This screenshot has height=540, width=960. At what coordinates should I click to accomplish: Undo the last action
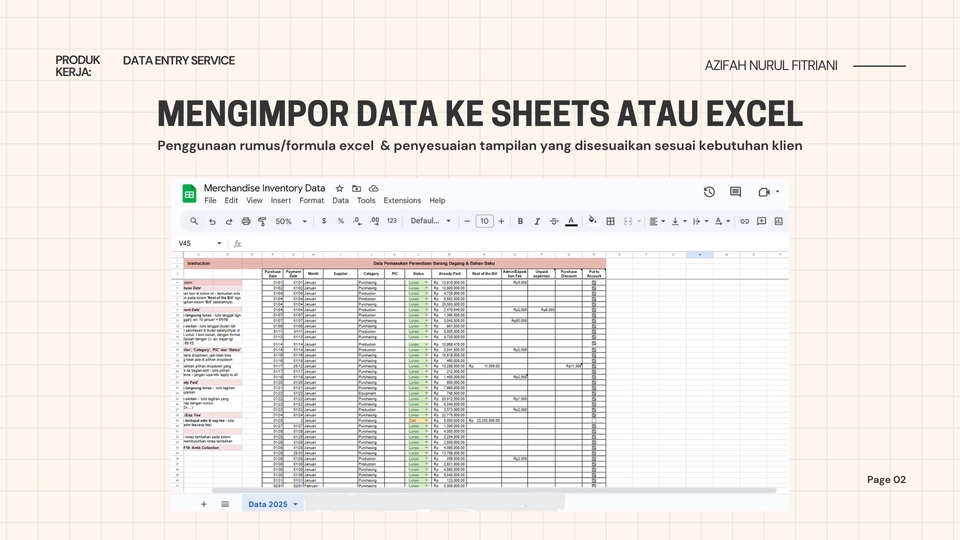pyautogui.click(x=212, y=222)
